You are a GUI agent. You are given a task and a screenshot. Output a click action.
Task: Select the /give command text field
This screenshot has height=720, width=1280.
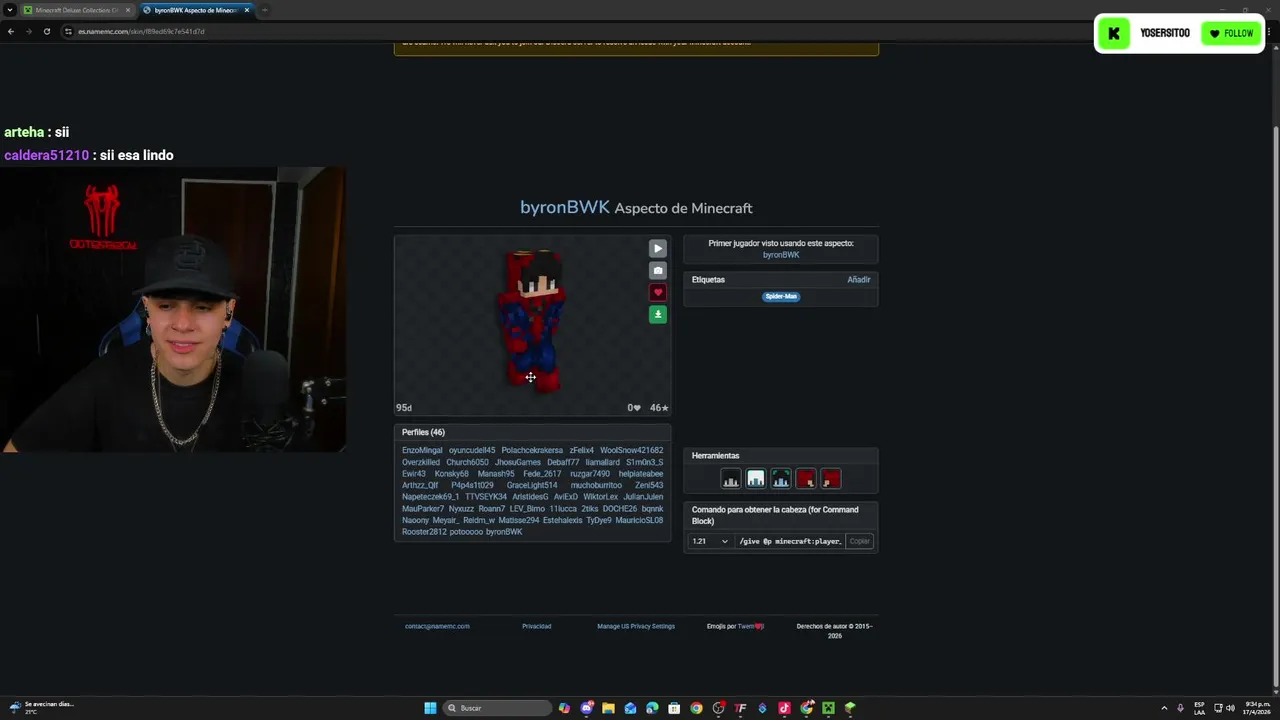[x=790, y=541]
